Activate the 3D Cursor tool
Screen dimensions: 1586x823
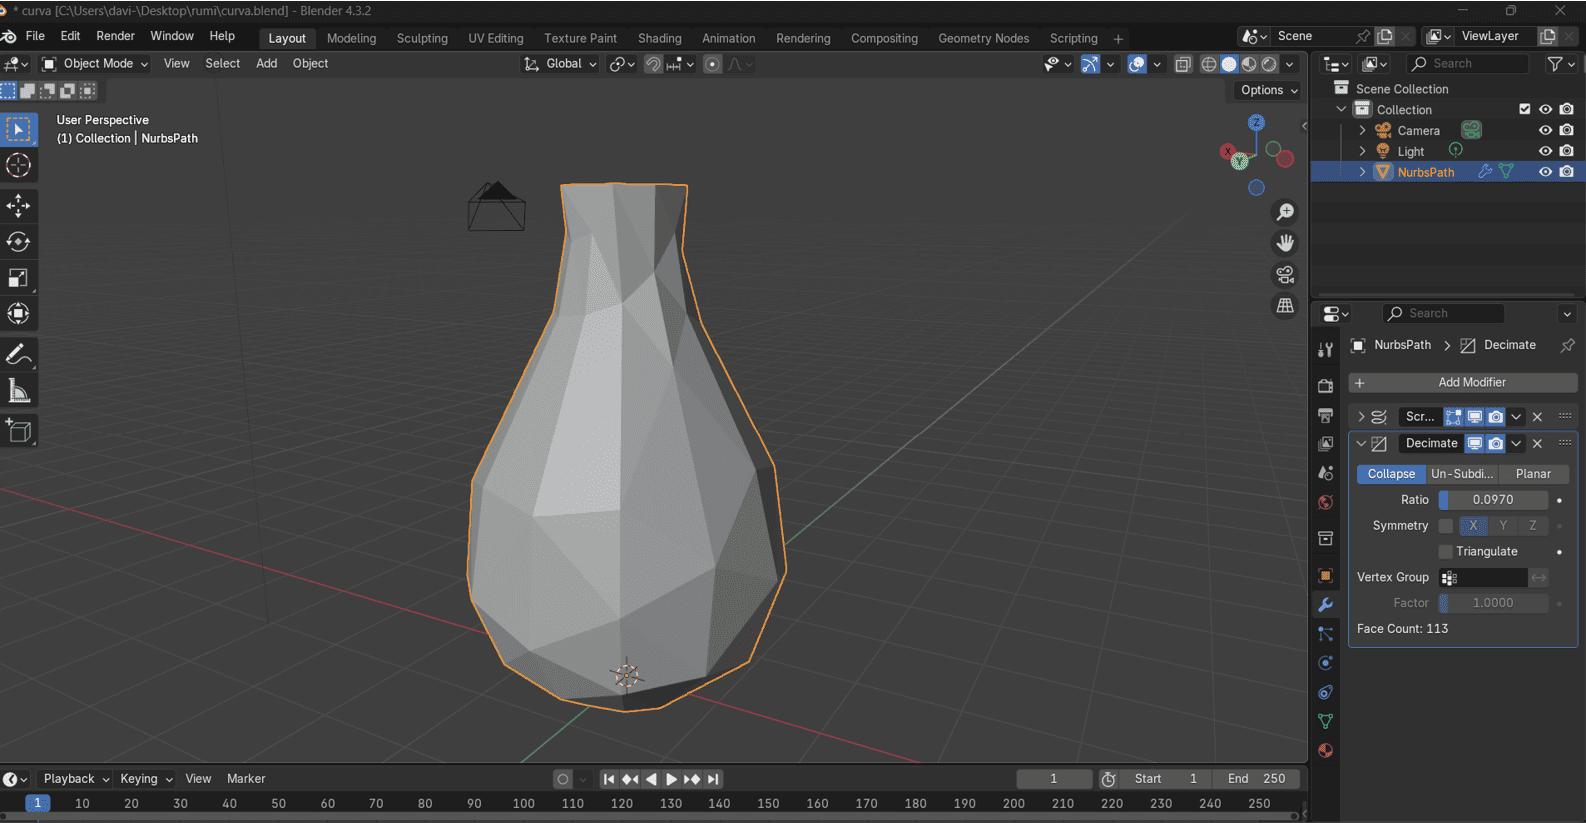click(19, 165)
